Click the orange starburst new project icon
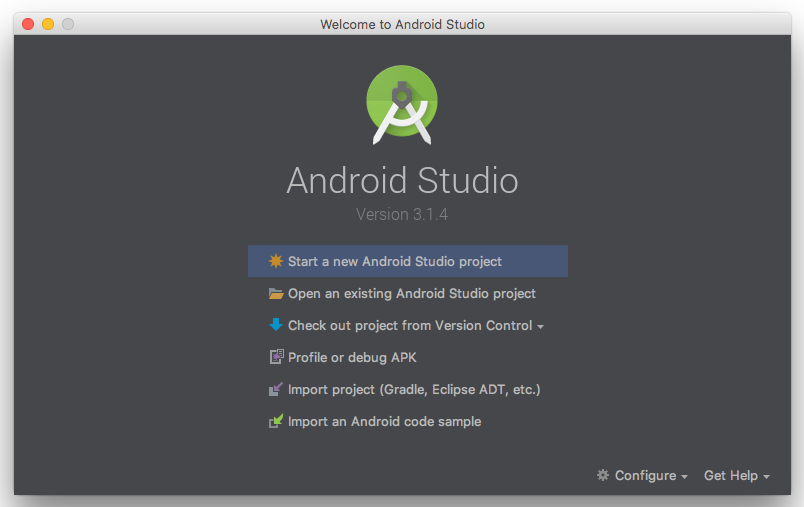This screenshot has width=804, height=507. [276, 261]
